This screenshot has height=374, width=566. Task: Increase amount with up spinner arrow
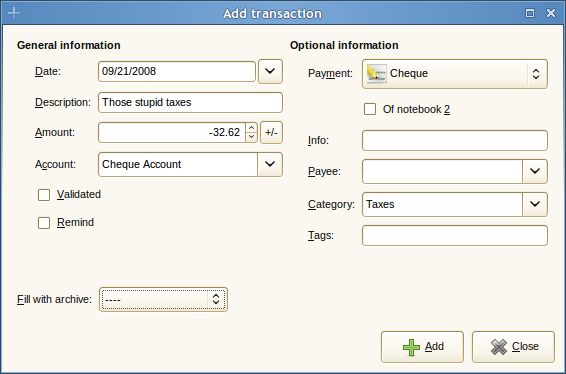coord(251,128)
